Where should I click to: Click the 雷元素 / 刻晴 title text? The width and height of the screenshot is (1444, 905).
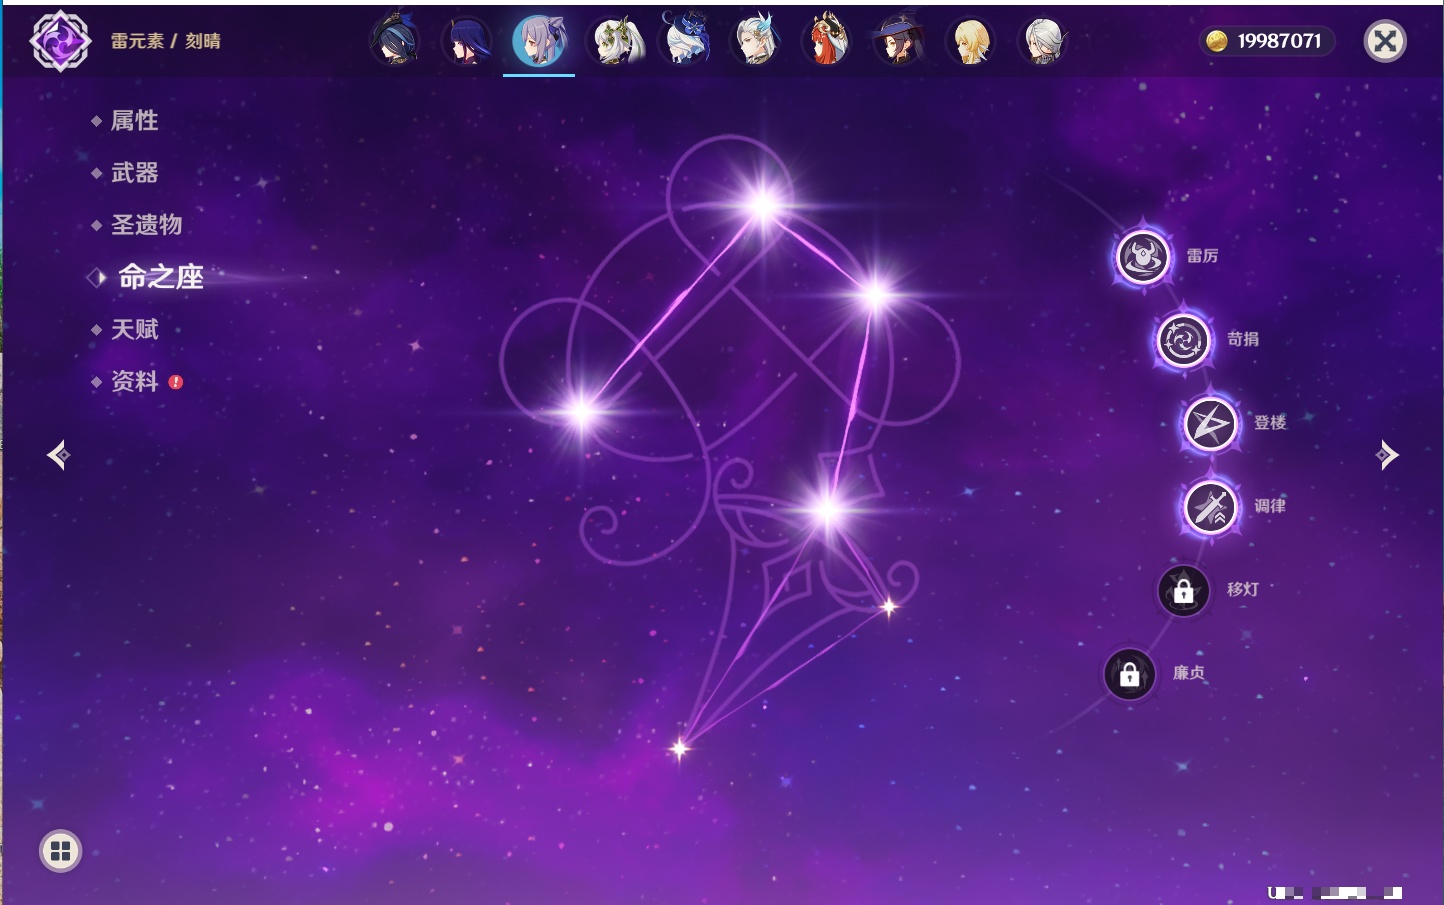coord(165,41)
